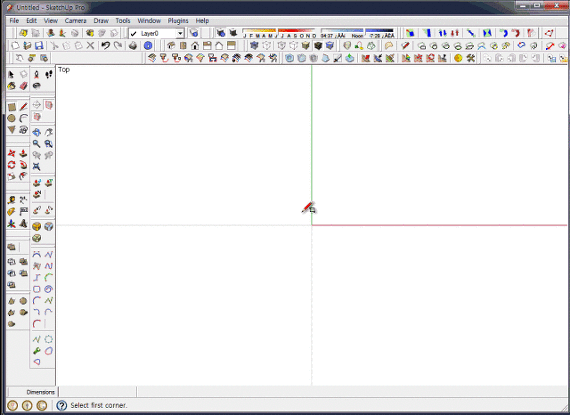570x415 pixels.
Task: Click the Undo arrow icon
Action: coord(105,45)
